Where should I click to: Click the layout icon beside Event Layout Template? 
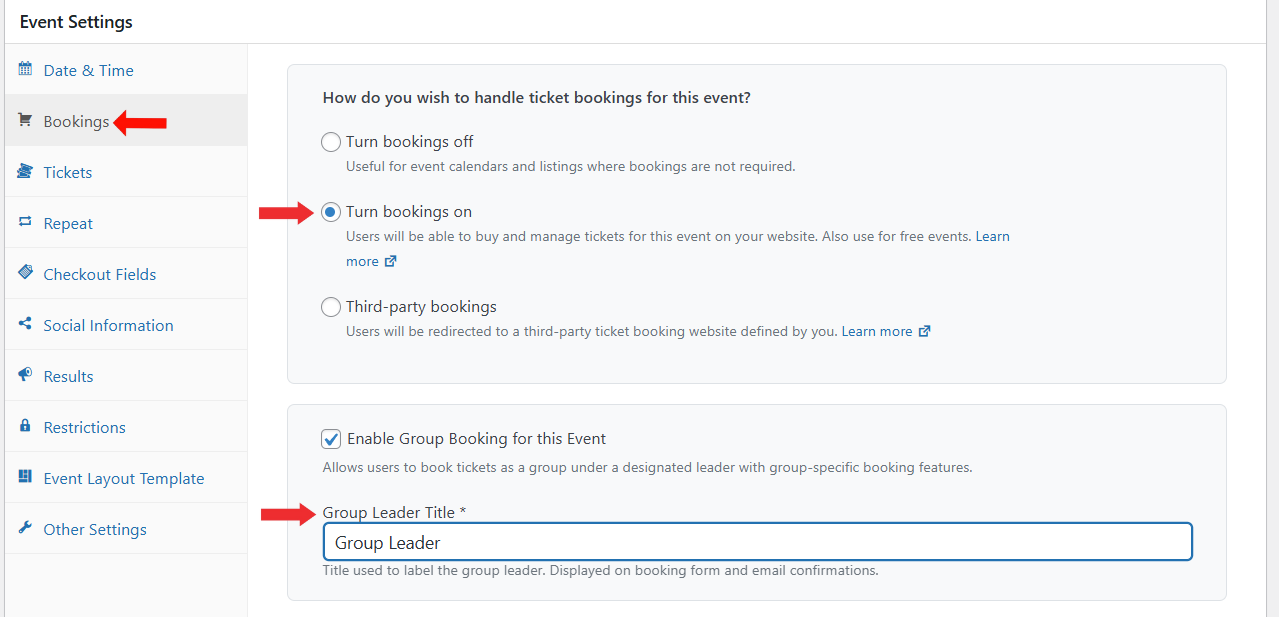pos(25,478)
